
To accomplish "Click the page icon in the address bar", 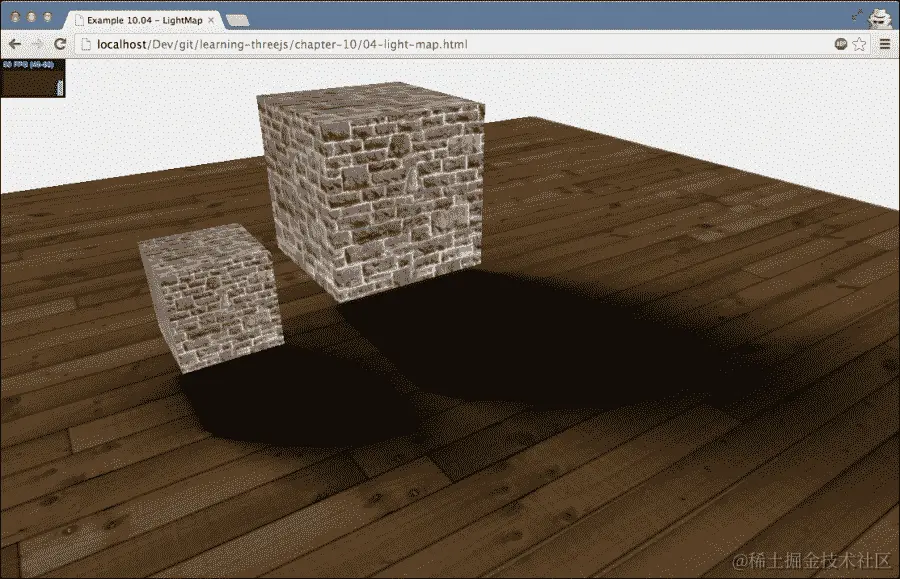I will (86, 44).
